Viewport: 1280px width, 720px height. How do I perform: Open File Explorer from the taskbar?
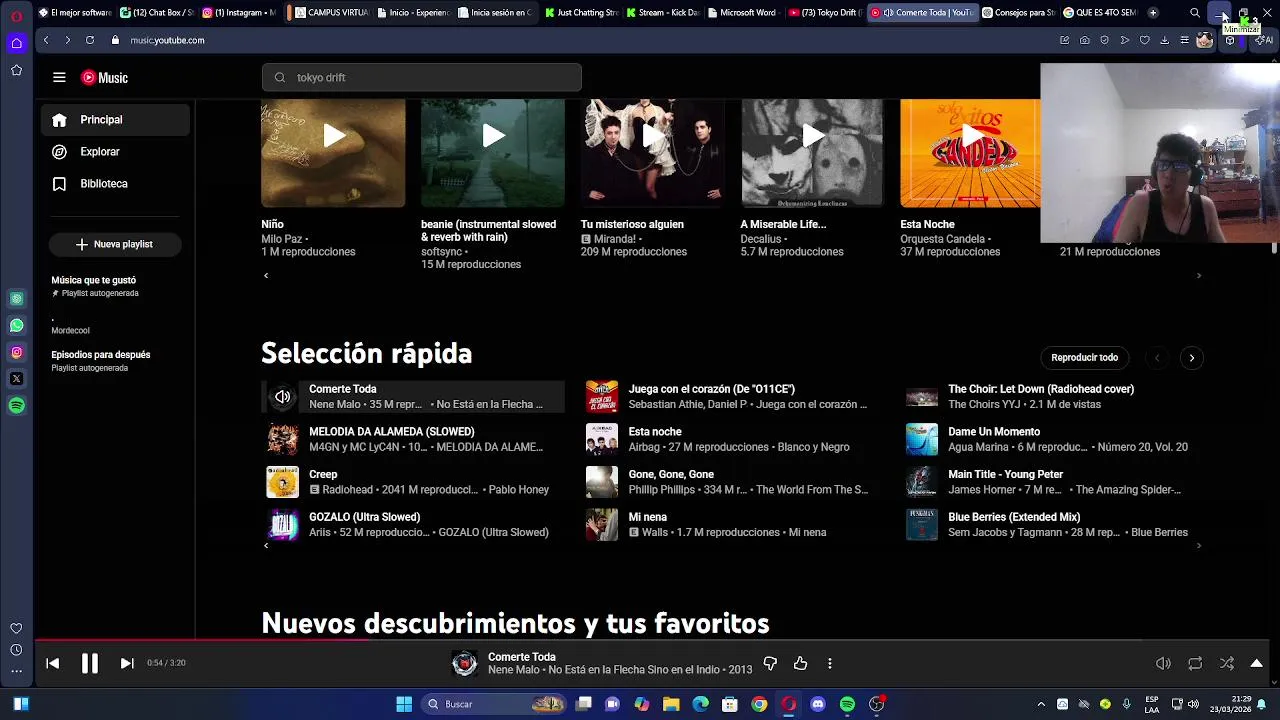click(x=671, y=704)
